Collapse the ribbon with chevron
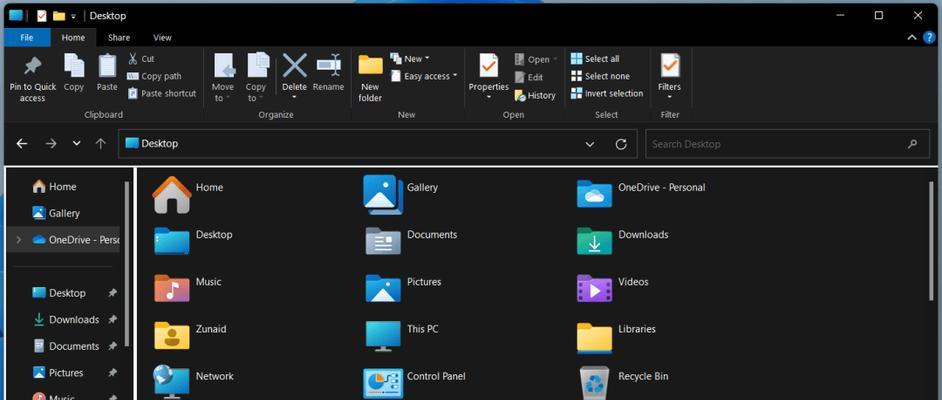 click(x=912, y=37)
